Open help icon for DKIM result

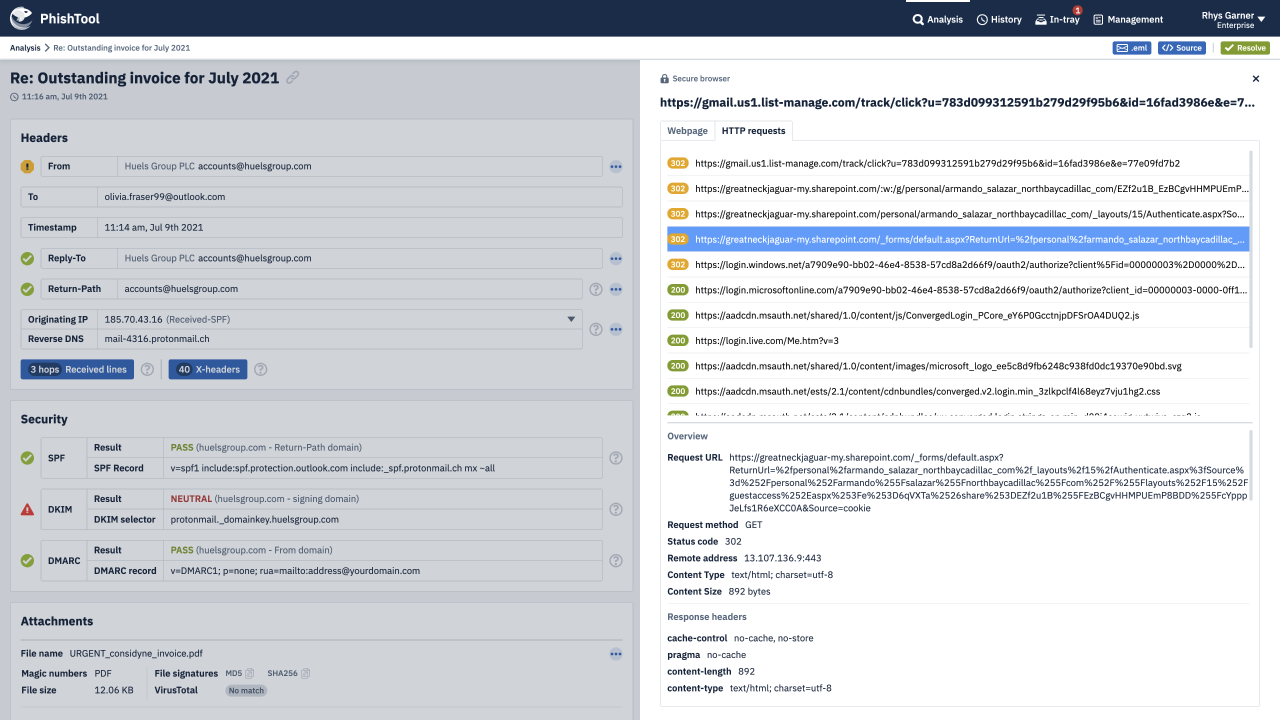(x=616, y=509)
